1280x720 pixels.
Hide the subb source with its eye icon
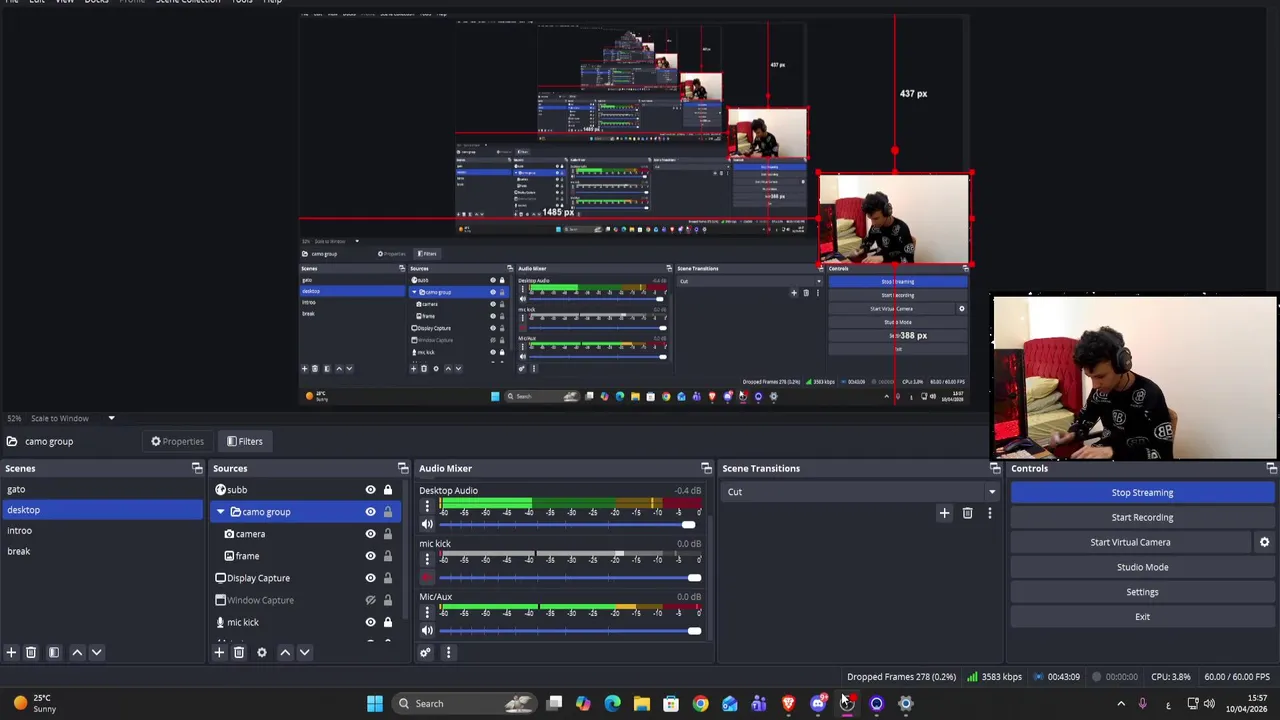tap(370, 490)
